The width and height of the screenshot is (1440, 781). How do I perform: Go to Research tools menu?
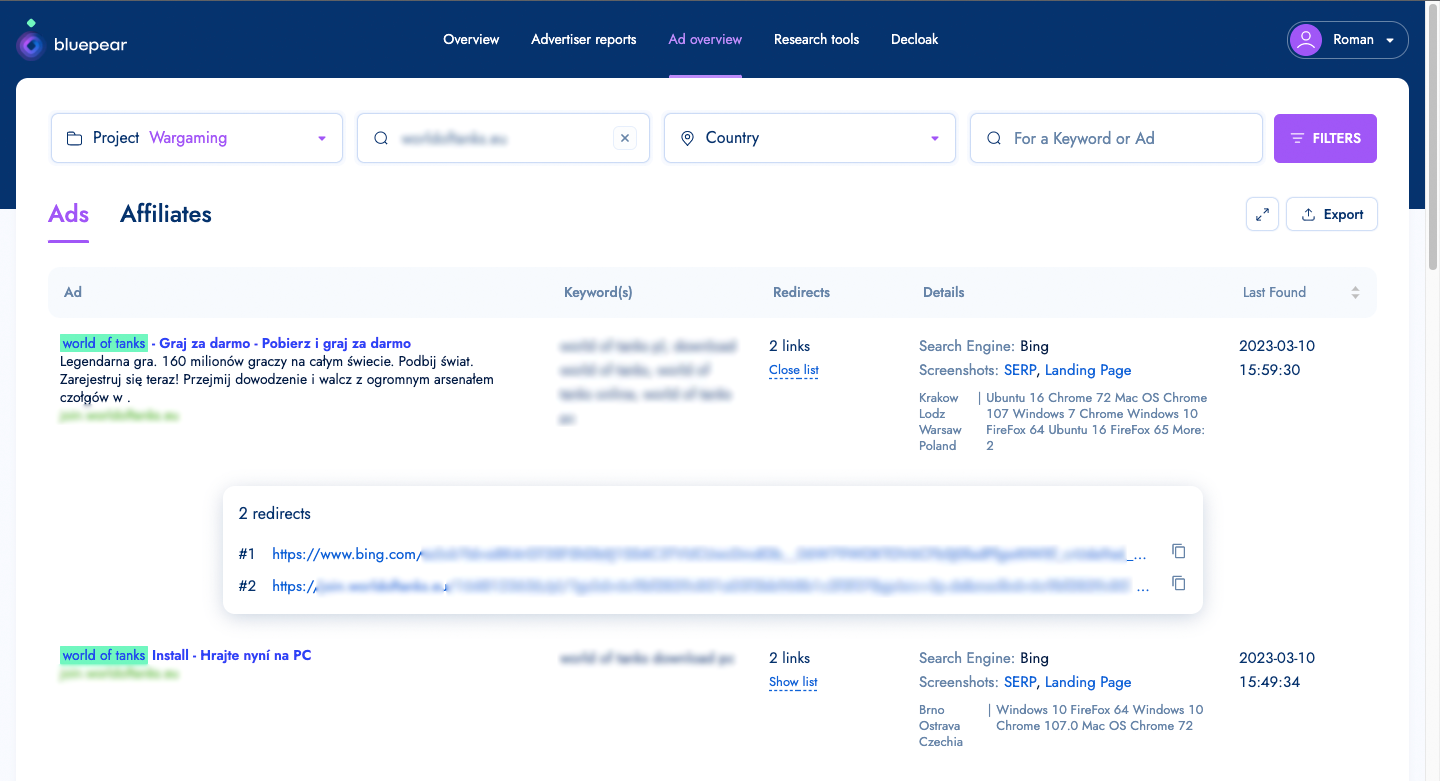click(816, 40)
